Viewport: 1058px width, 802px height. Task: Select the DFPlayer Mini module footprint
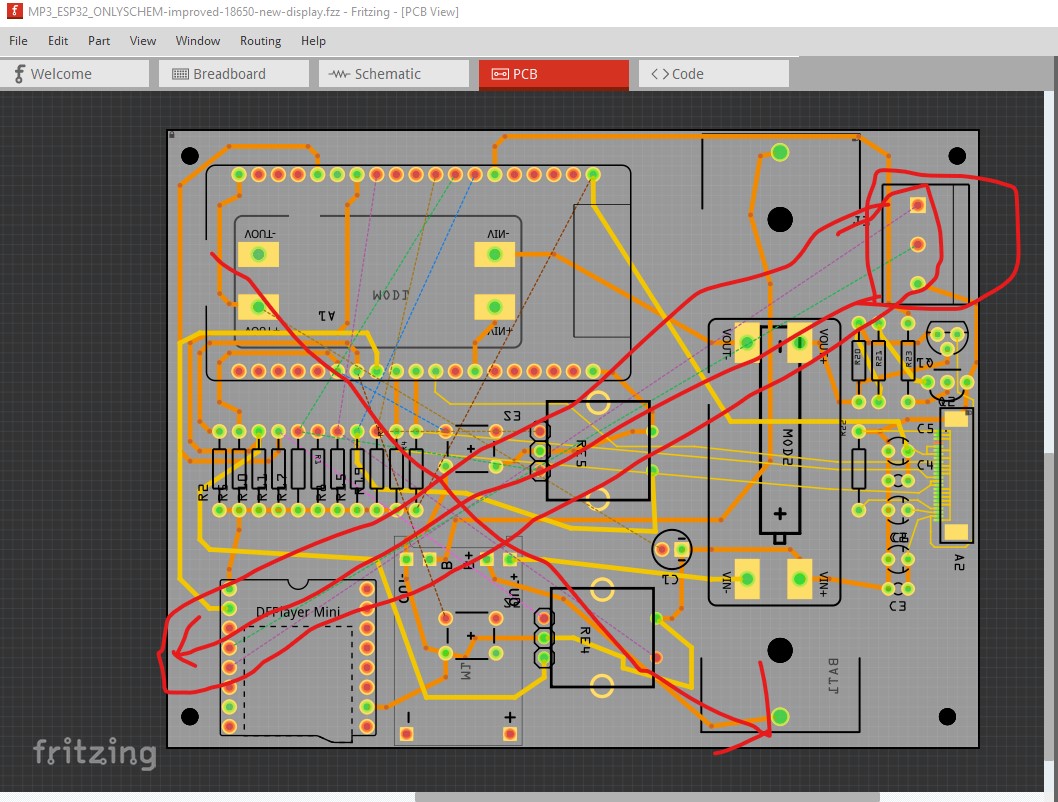click(x=297, y=612)
